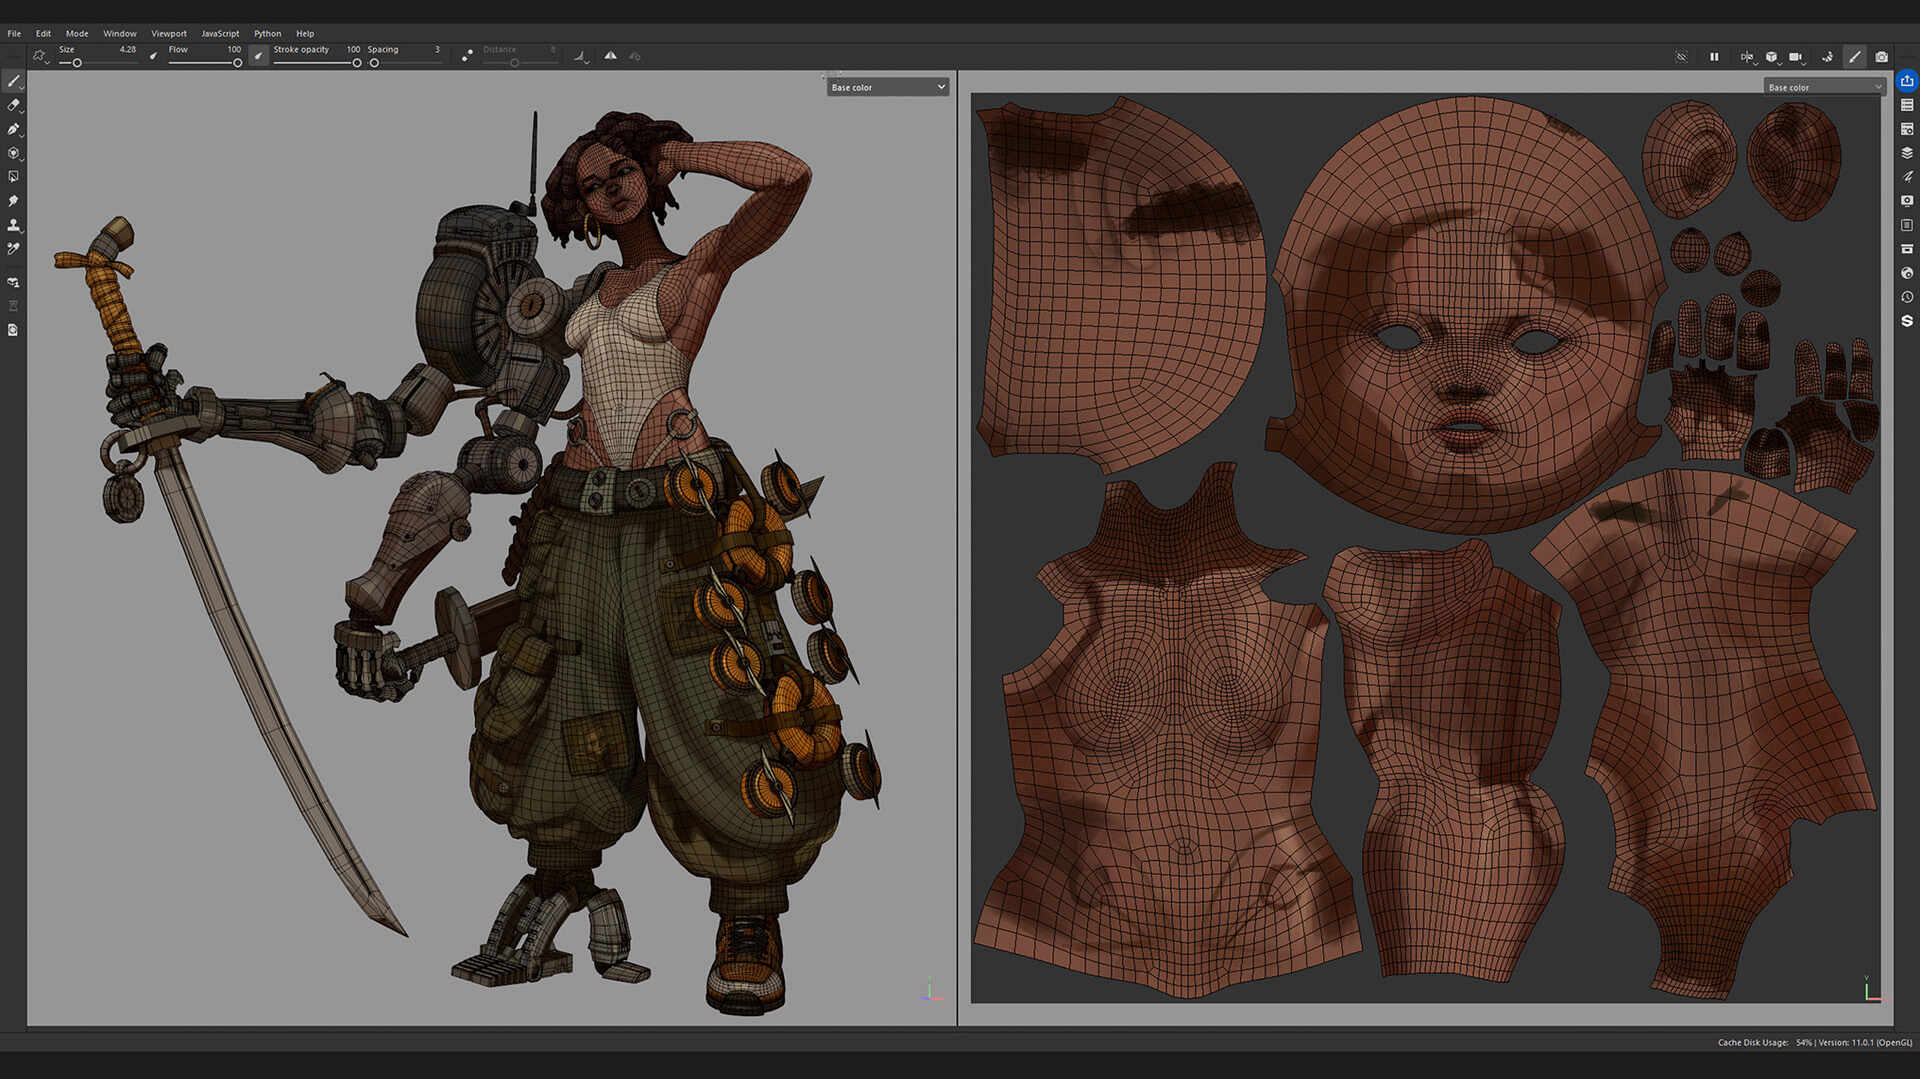Select the Paint brush tool
The height and width of the screenshot is (1079, 1920).
(x=14, y=81)
